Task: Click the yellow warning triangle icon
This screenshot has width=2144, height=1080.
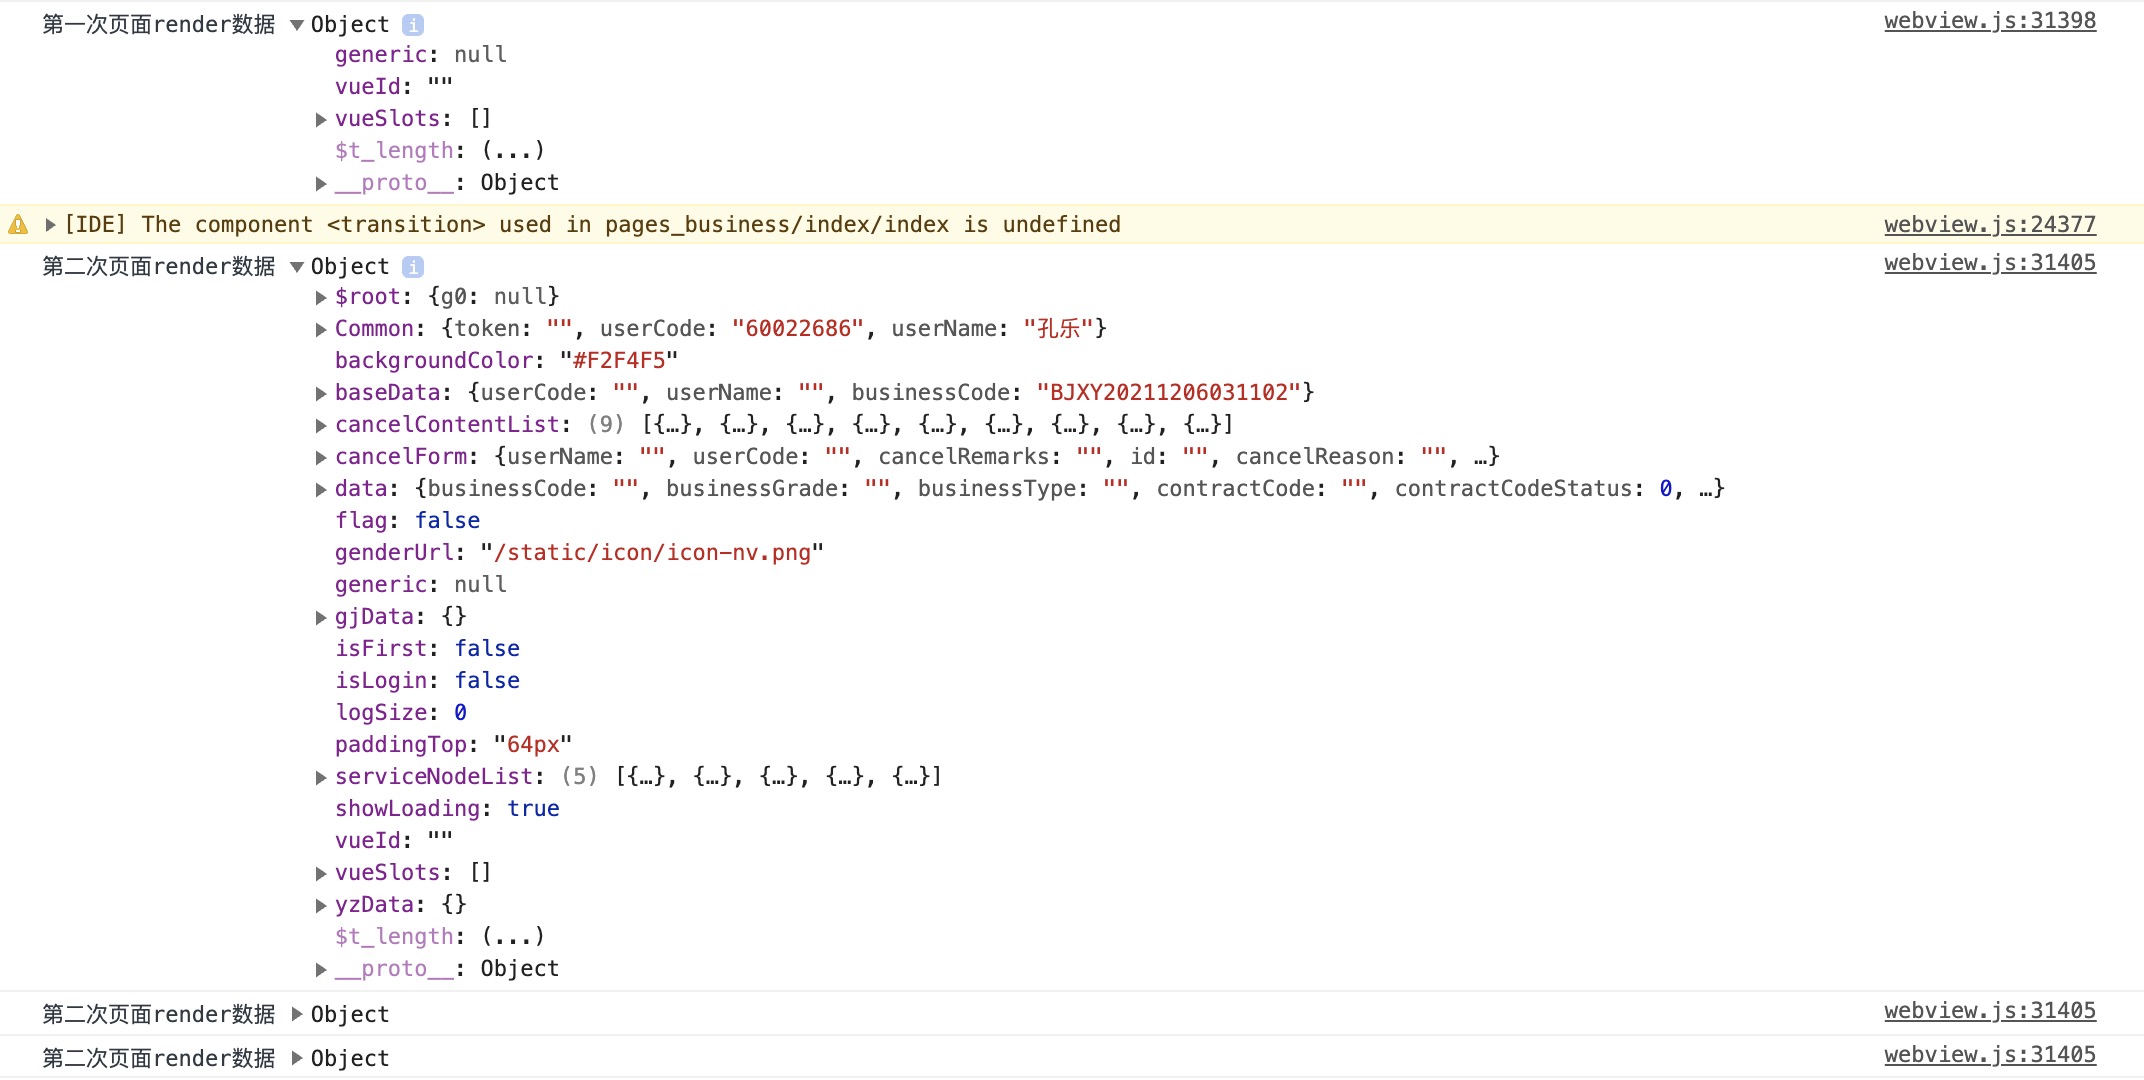Action: [18, 225]
